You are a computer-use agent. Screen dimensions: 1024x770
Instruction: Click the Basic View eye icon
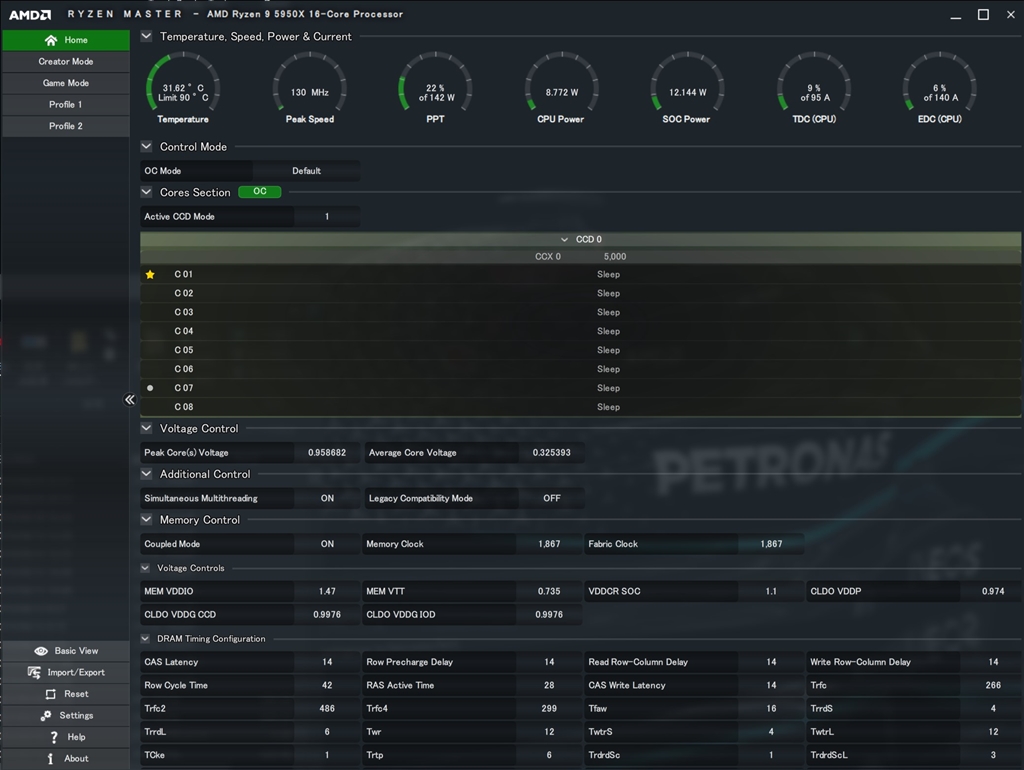[41, 651]
